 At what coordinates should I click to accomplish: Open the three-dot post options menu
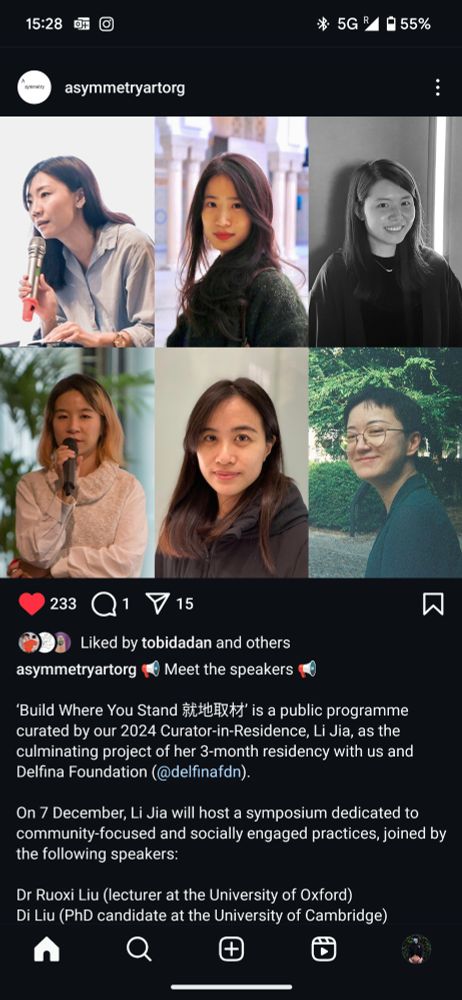[437, 88]
